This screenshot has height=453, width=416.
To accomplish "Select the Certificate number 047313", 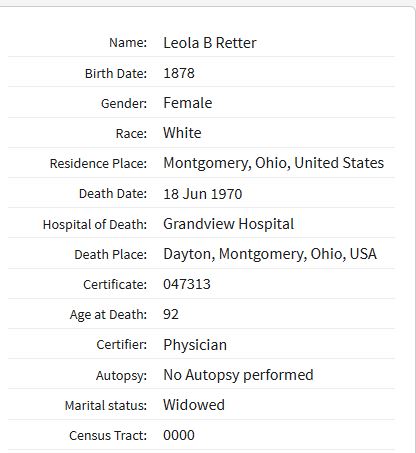I will (x=187, y=284).
